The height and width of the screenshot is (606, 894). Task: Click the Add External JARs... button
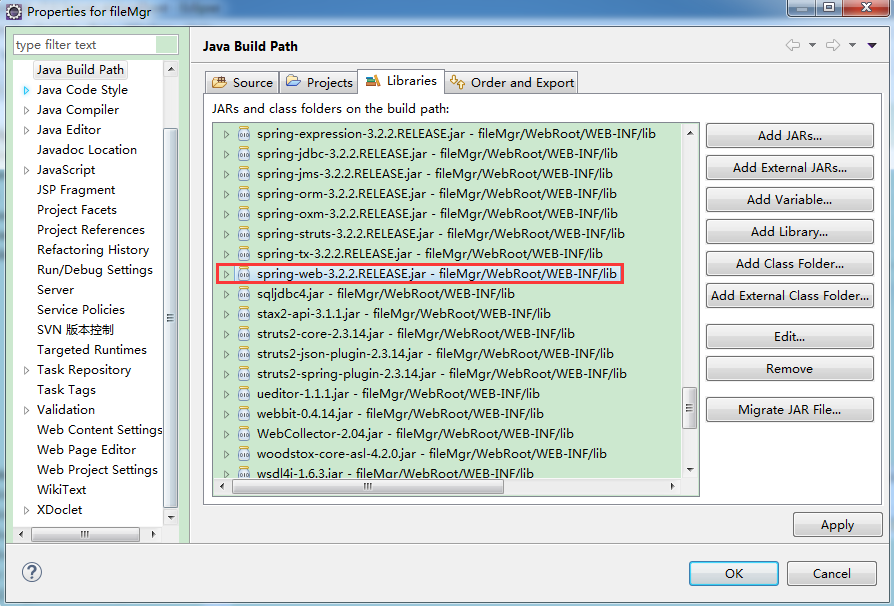click(x=790, y=168)
